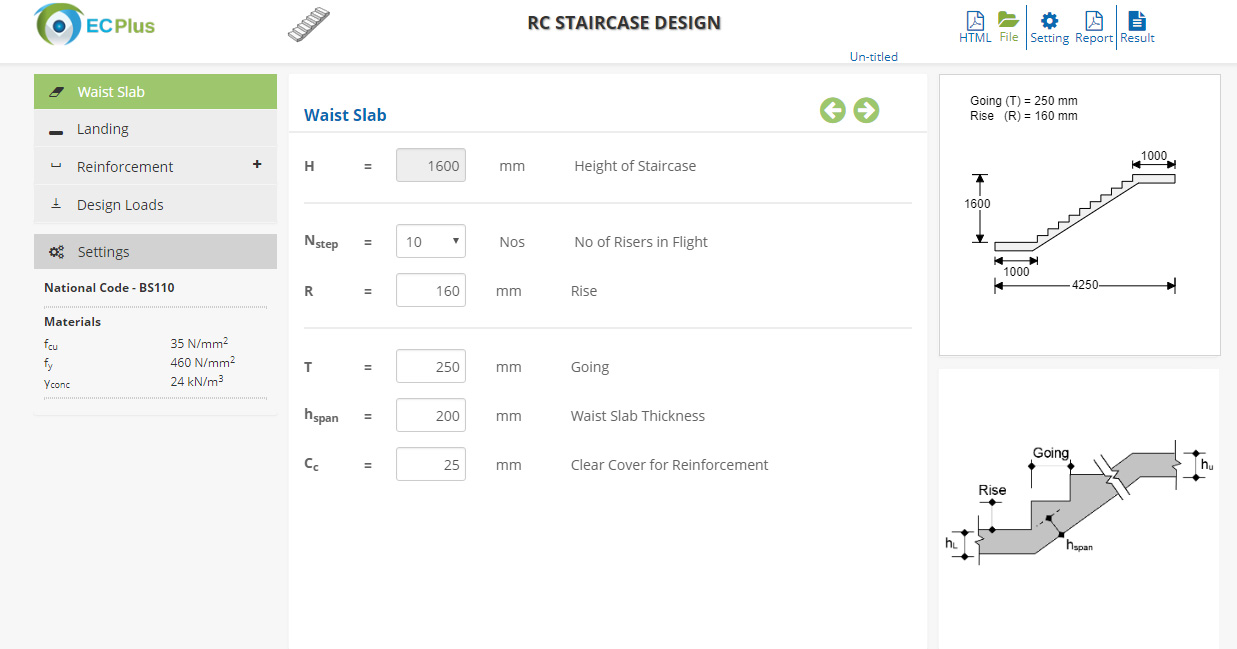Open the Settings panel header
Image resolution: width=1237 pixels, height=649 pixels.
pos(155,252)
